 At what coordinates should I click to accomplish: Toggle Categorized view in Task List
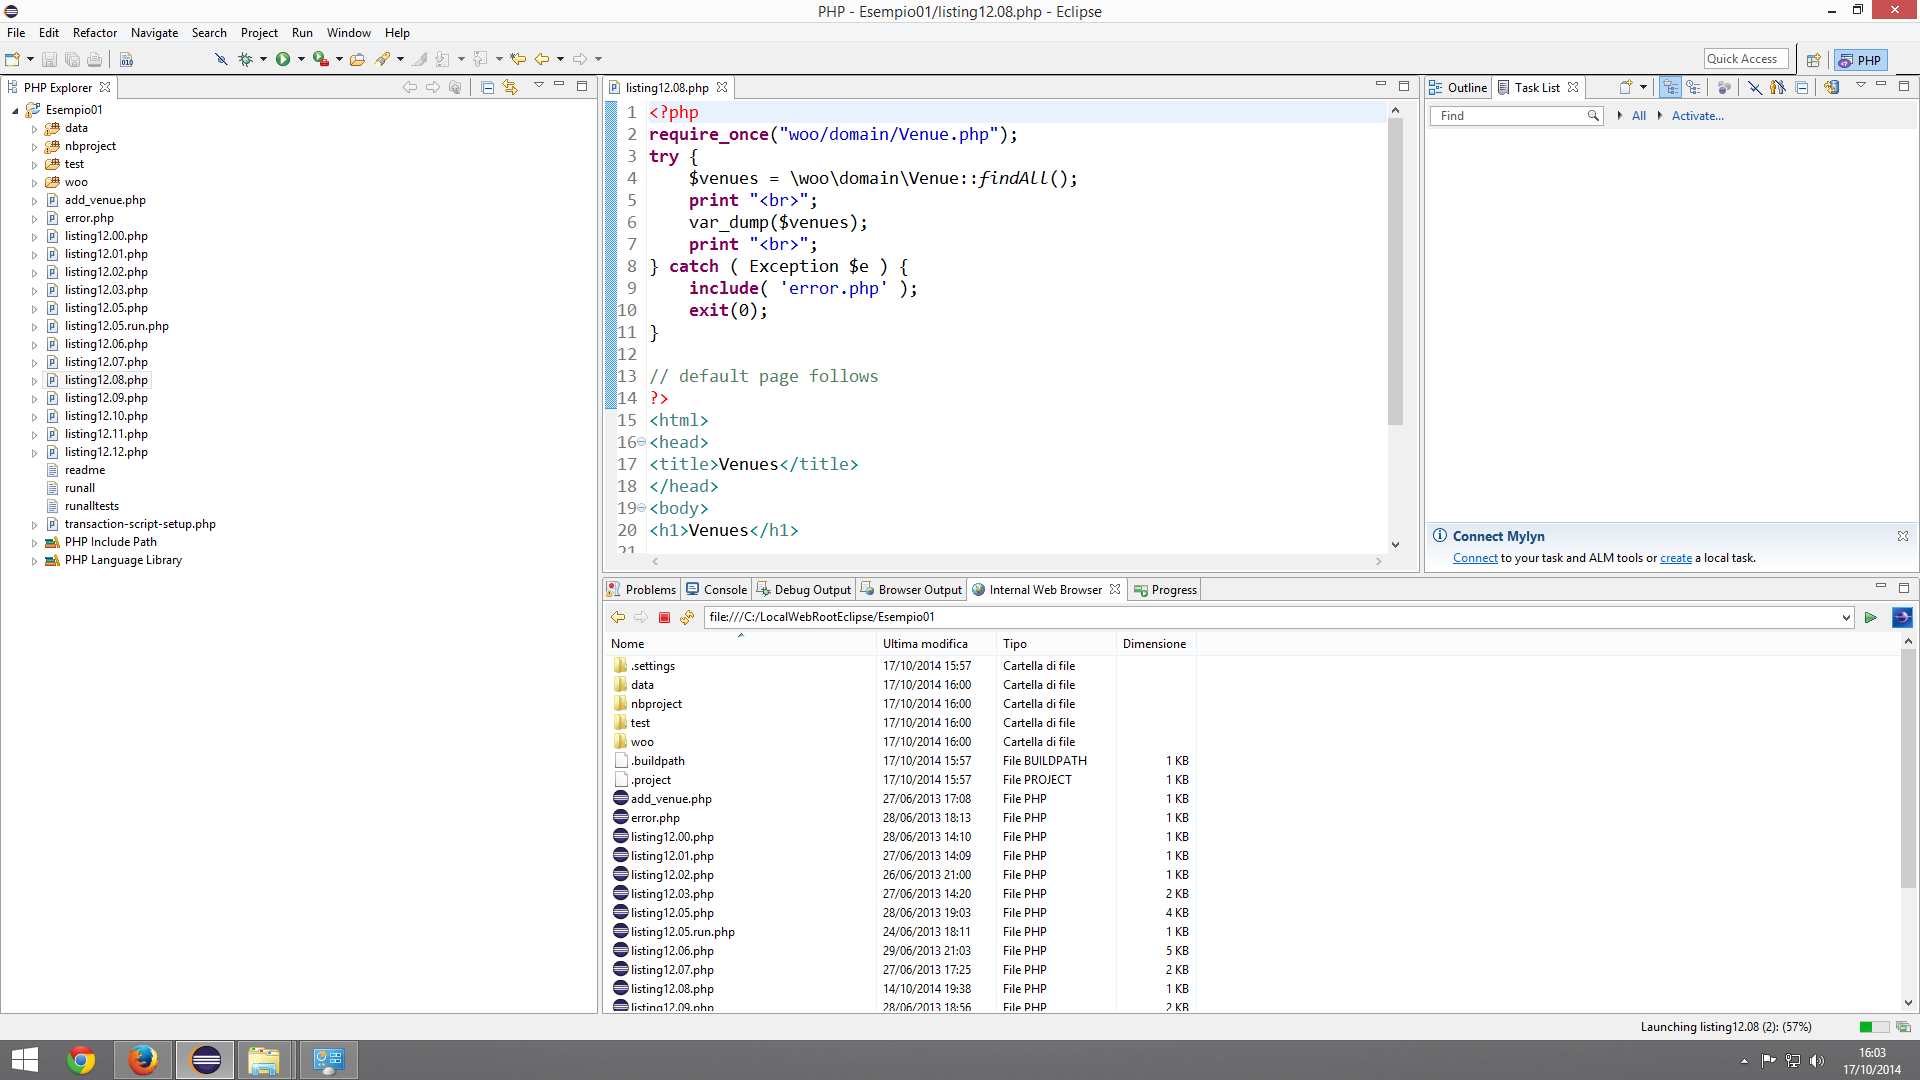tap(1670, 88)
